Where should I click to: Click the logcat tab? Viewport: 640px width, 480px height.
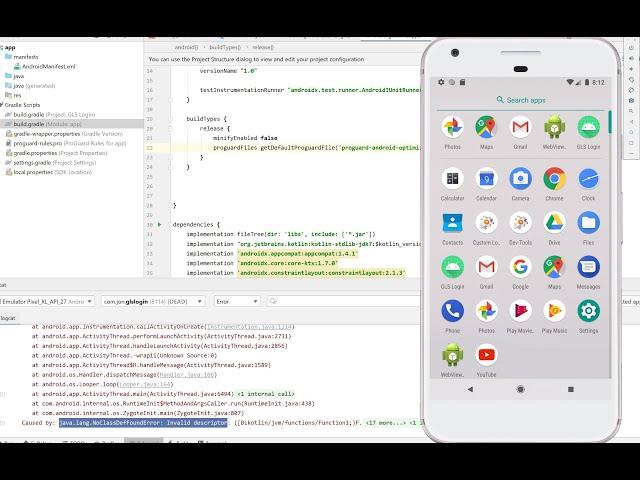point(8,318)
